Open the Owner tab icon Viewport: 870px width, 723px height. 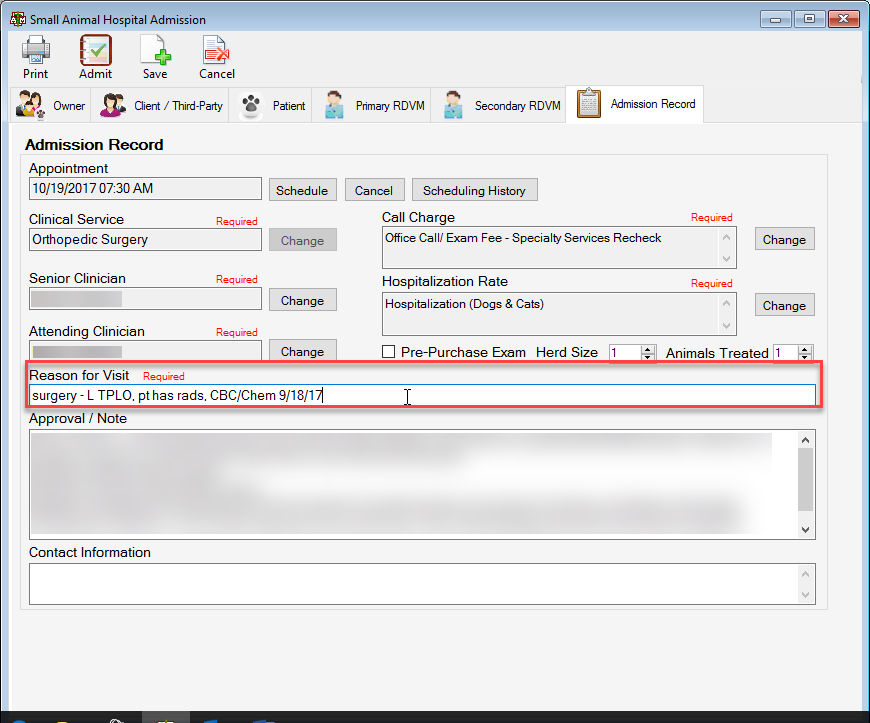click(x=30, y=105)
